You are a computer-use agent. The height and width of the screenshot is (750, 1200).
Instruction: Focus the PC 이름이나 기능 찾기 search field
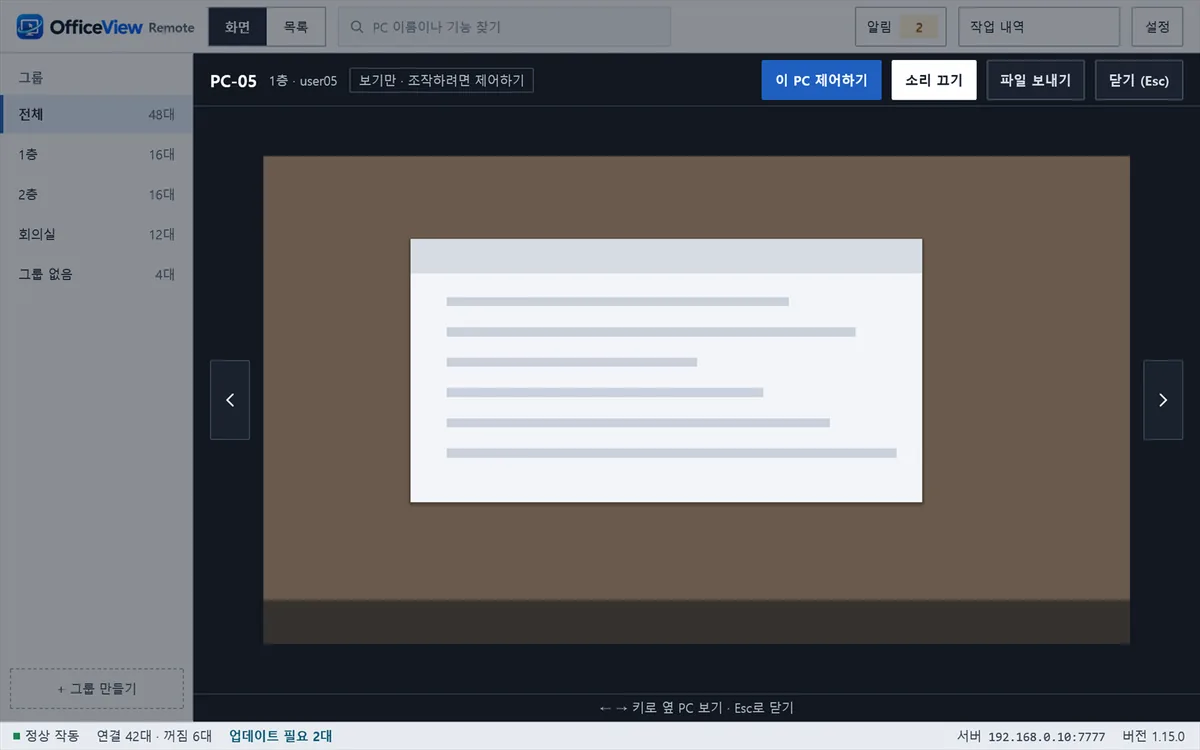(x=504, y=27)
